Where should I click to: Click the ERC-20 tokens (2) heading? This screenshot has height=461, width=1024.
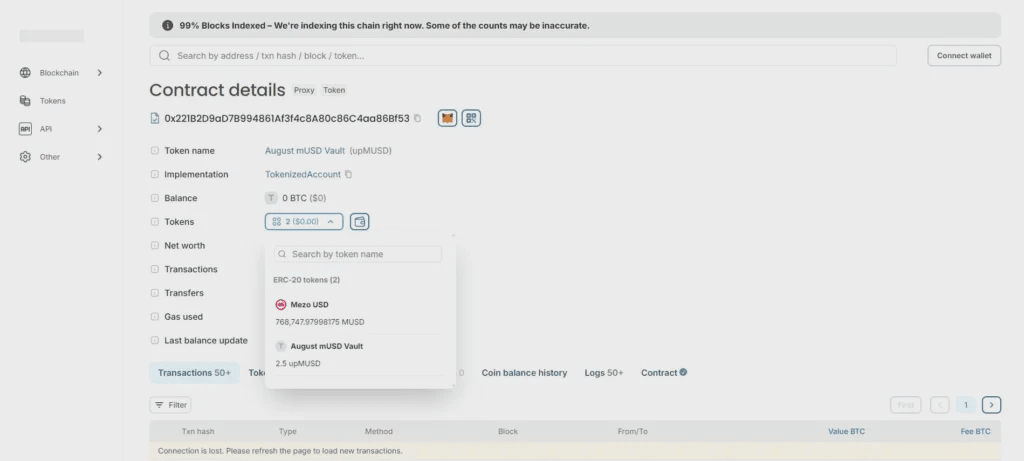[306, 280]
